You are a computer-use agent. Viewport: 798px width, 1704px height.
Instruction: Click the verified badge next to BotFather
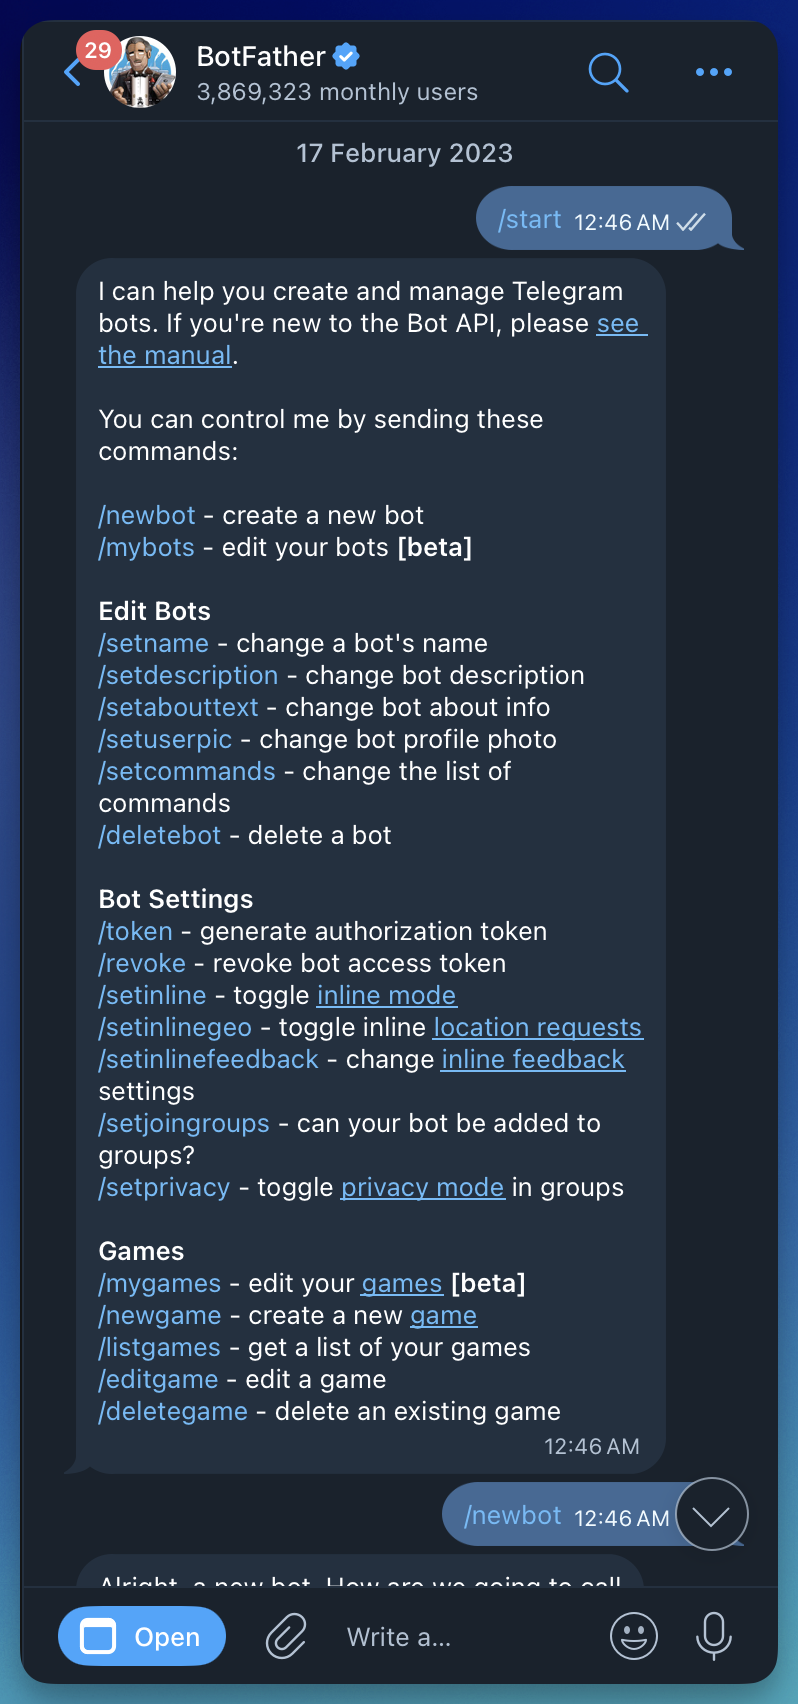(x=344, y=57)
